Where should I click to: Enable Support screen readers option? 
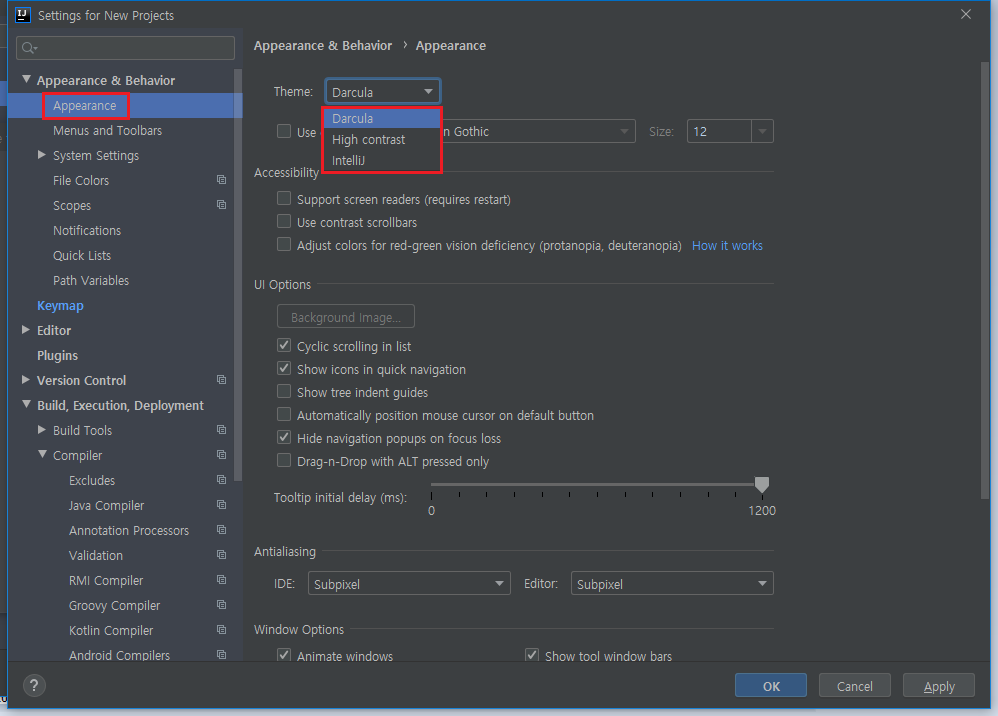tap(284, 199)
